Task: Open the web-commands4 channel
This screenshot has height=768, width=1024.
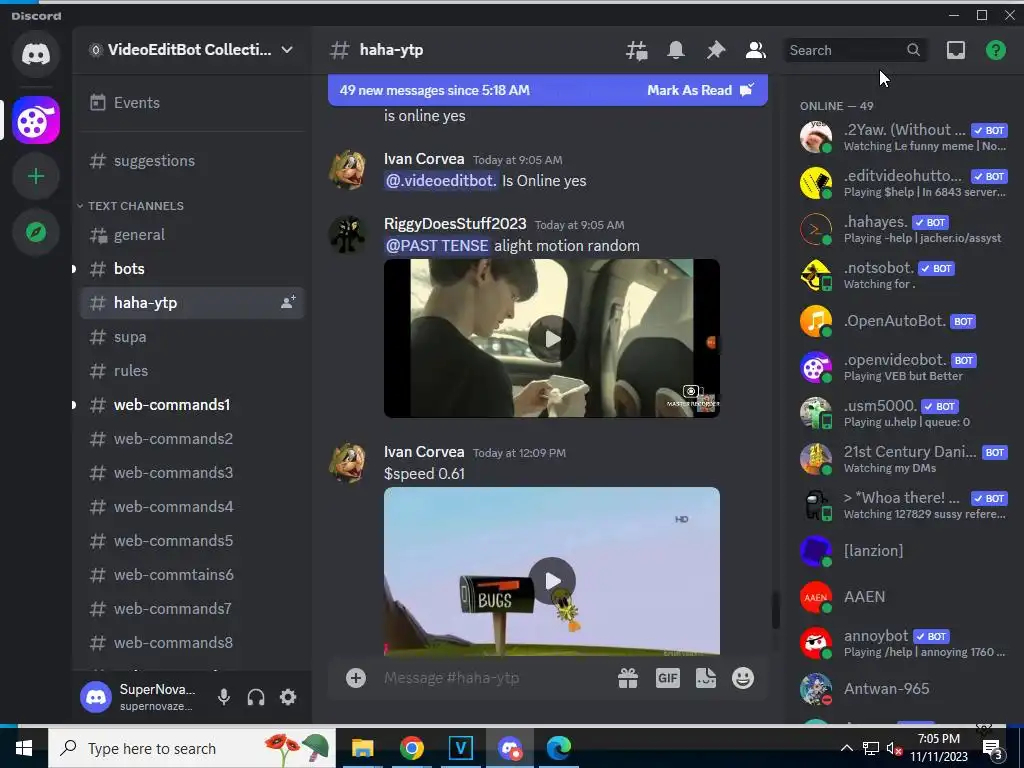Action: click(192, 506)
